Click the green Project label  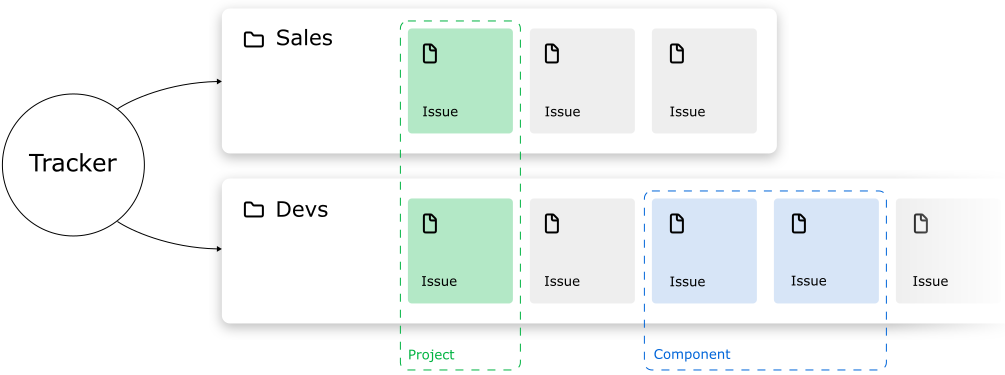pos(431,354)
